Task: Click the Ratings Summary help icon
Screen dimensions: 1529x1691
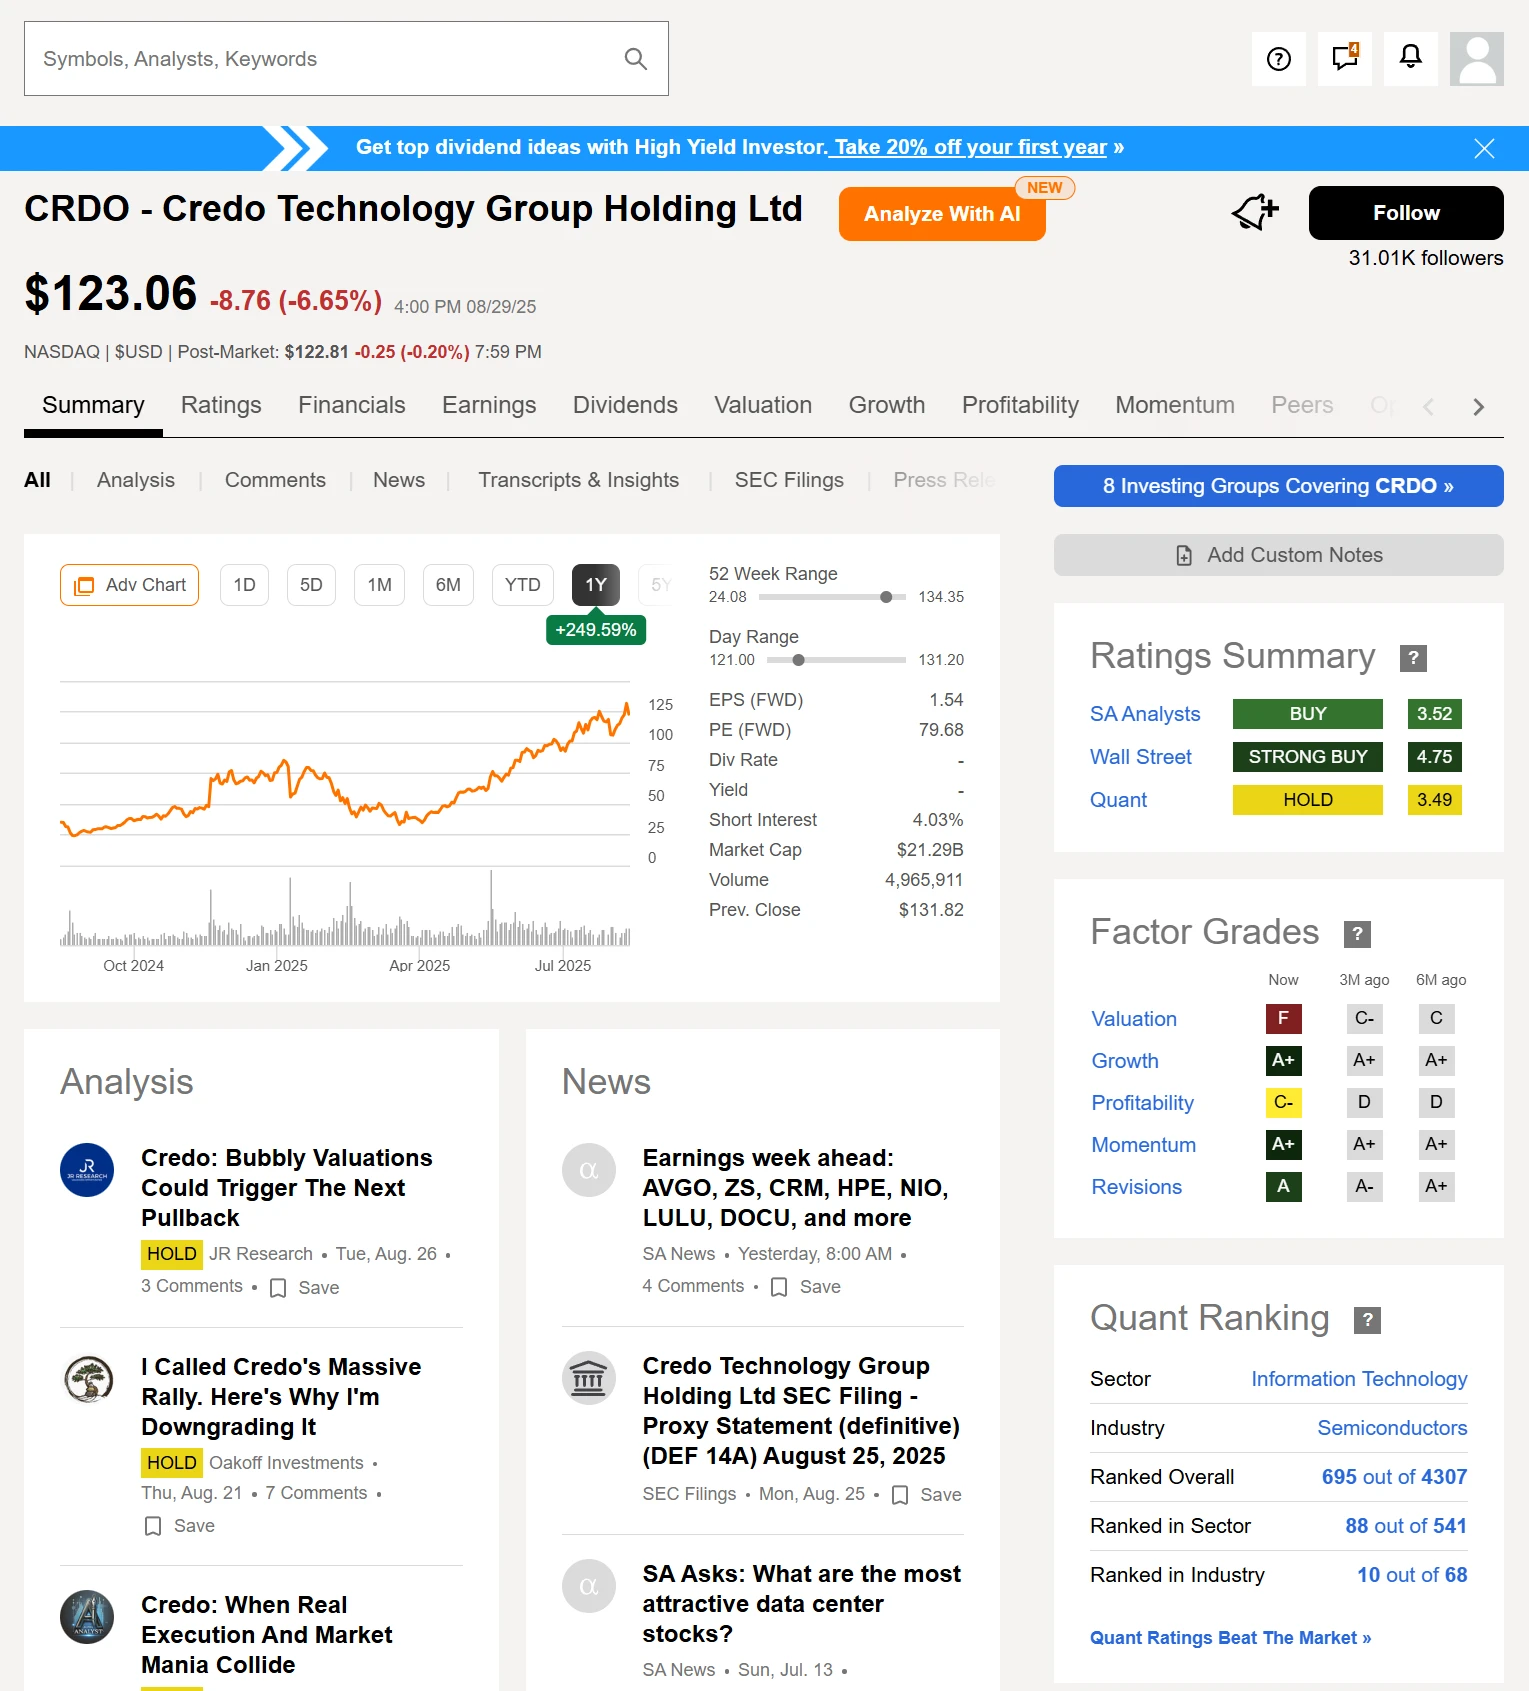Action: [1412, 658]
